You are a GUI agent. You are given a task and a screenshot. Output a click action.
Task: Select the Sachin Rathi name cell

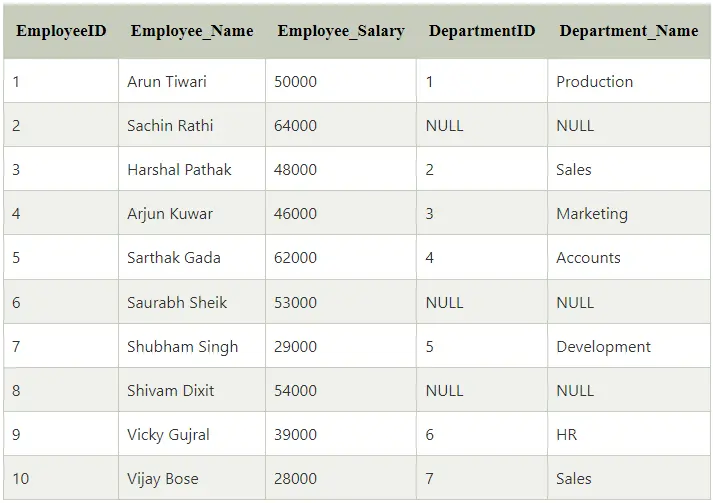click(192, 125)
